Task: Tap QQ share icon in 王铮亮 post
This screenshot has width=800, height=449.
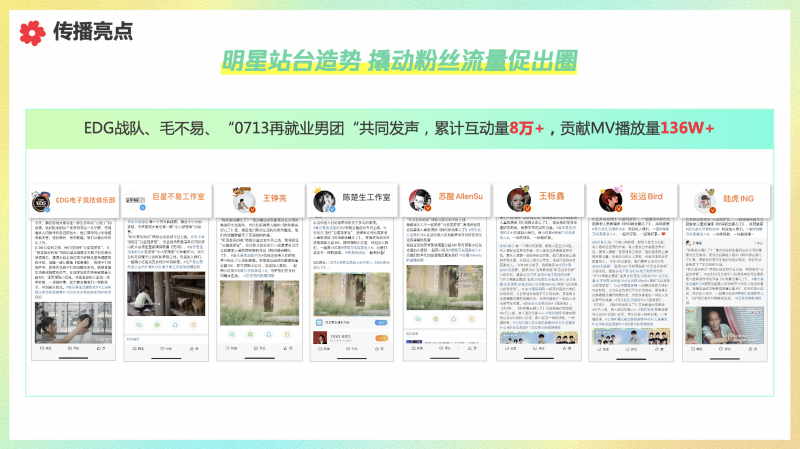Action: 269,335
